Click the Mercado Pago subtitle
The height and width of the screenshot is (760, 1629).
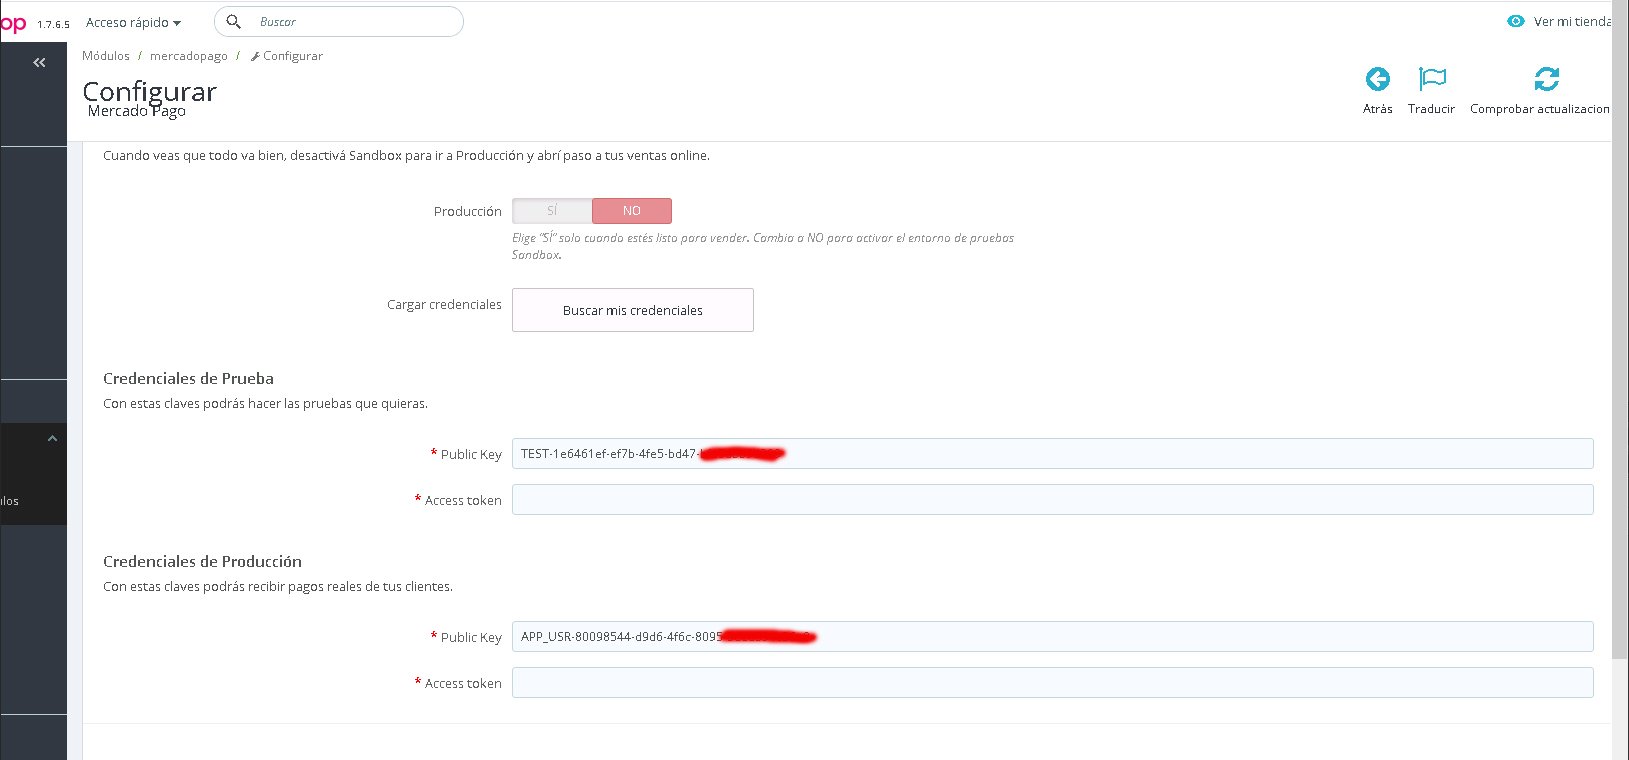(137, 111)
